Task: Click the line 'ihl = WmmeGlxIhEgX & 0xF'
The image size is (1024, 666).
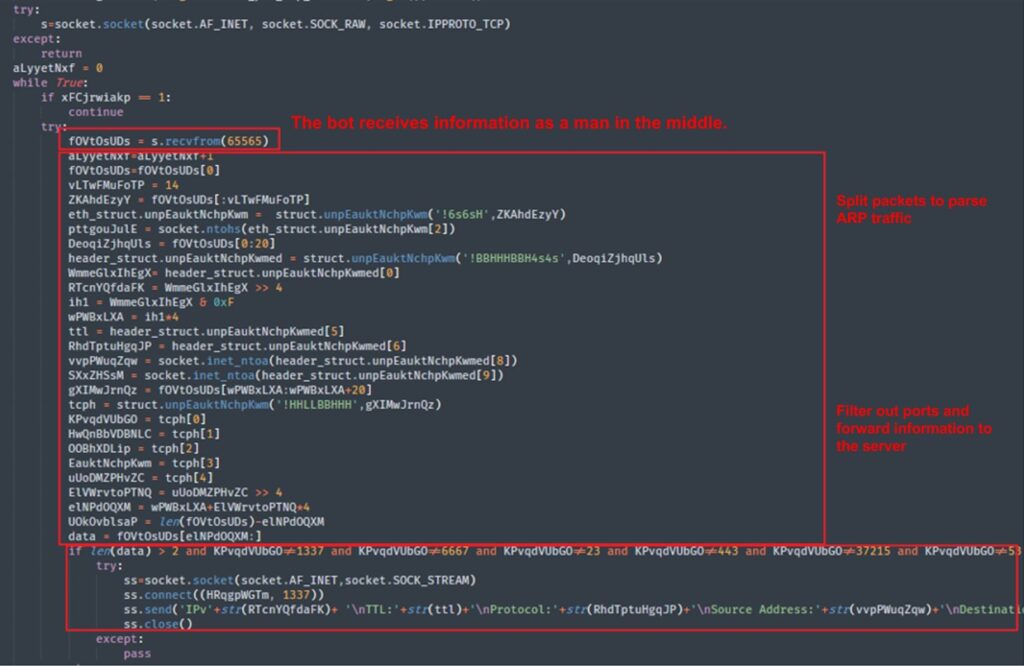Action: (x=151, y=302)
